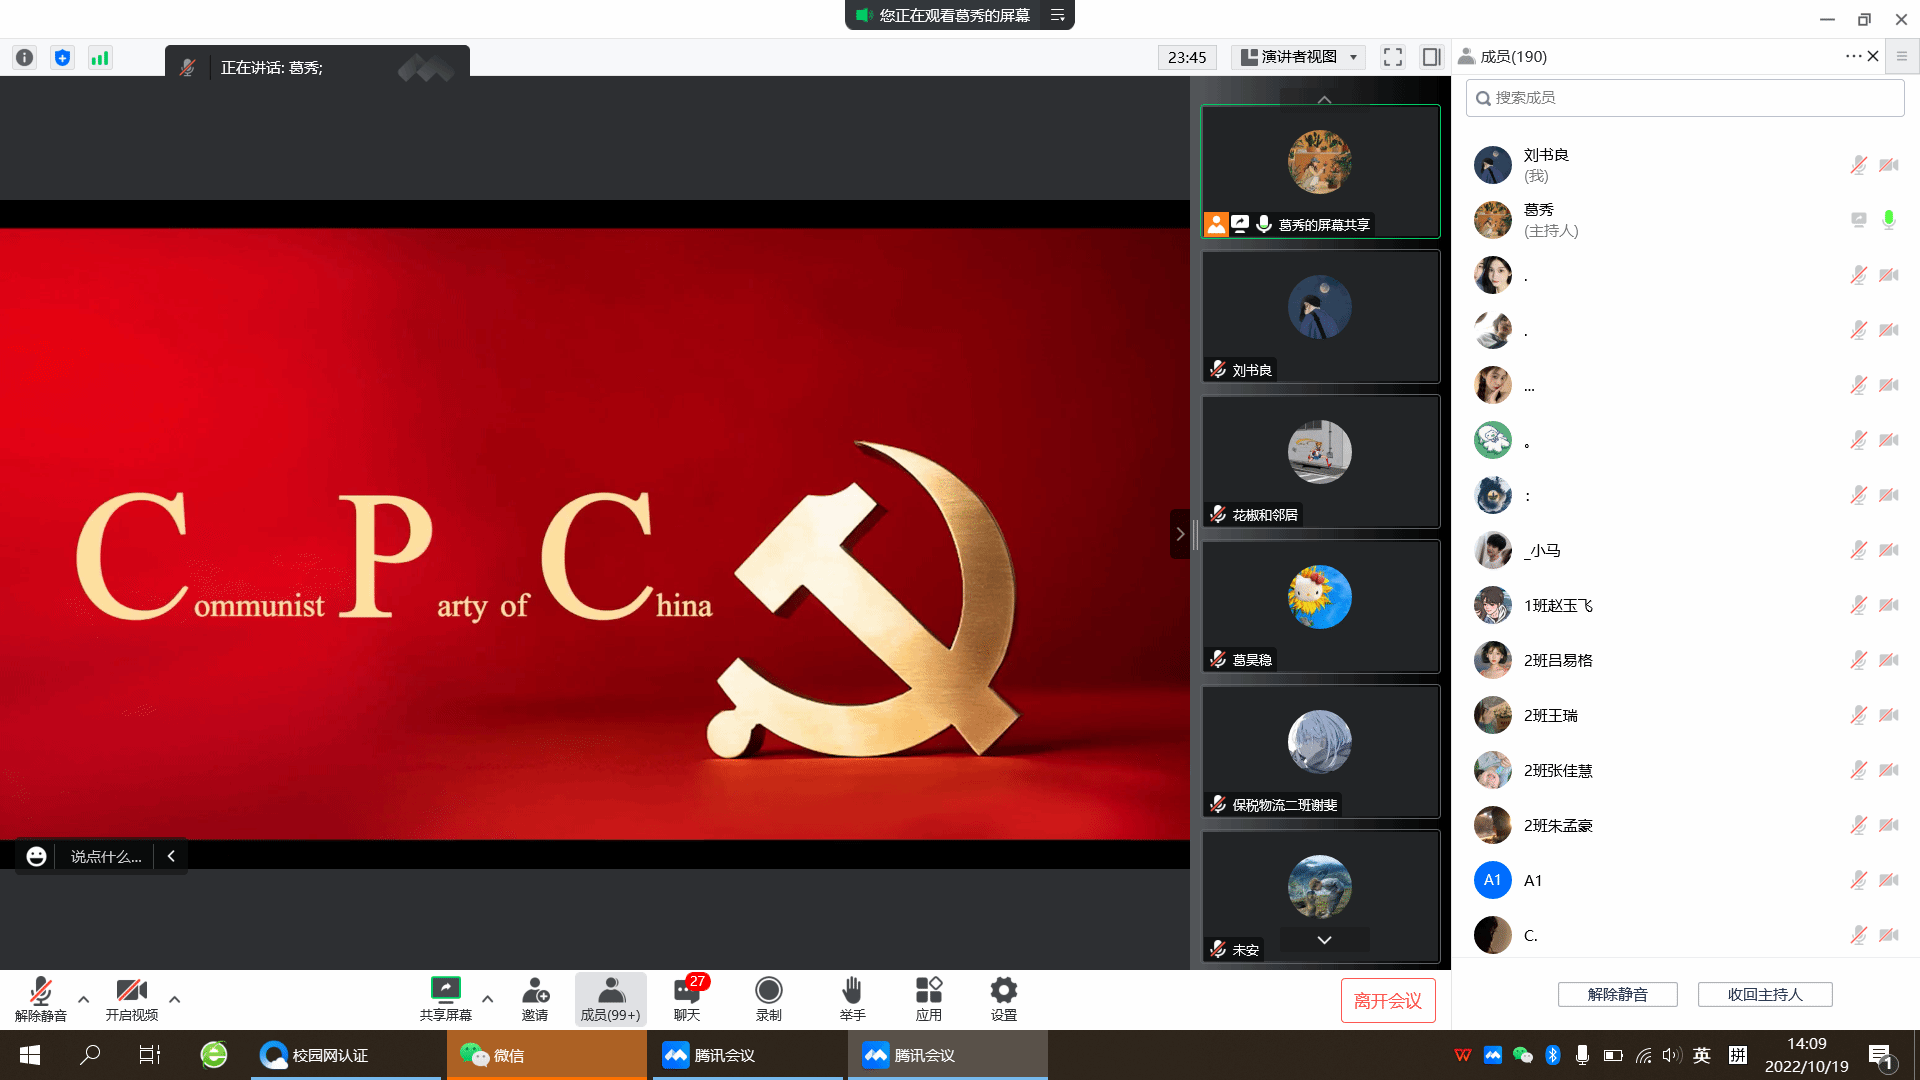
Task: Toggle the right side panel layout icon
Action: (x=1432, y=57)
